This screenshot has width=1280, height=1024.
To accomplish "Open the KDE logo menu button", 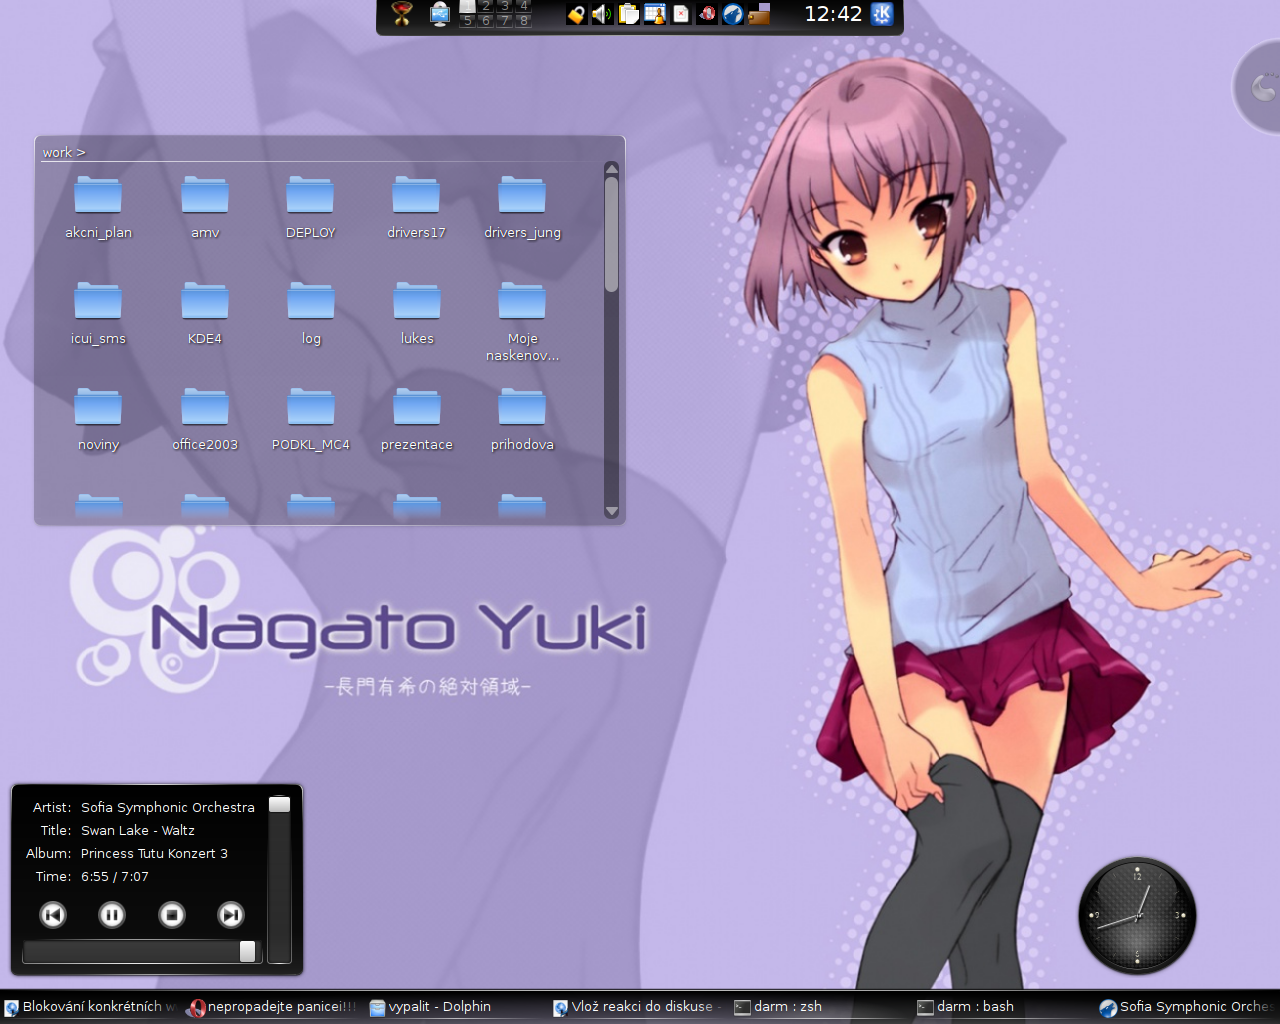I will pyautogui.click(x=882, y=14).
